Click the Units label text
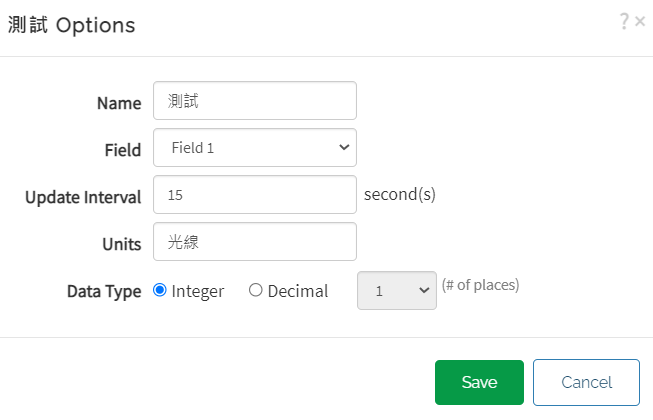 point(122,244)
